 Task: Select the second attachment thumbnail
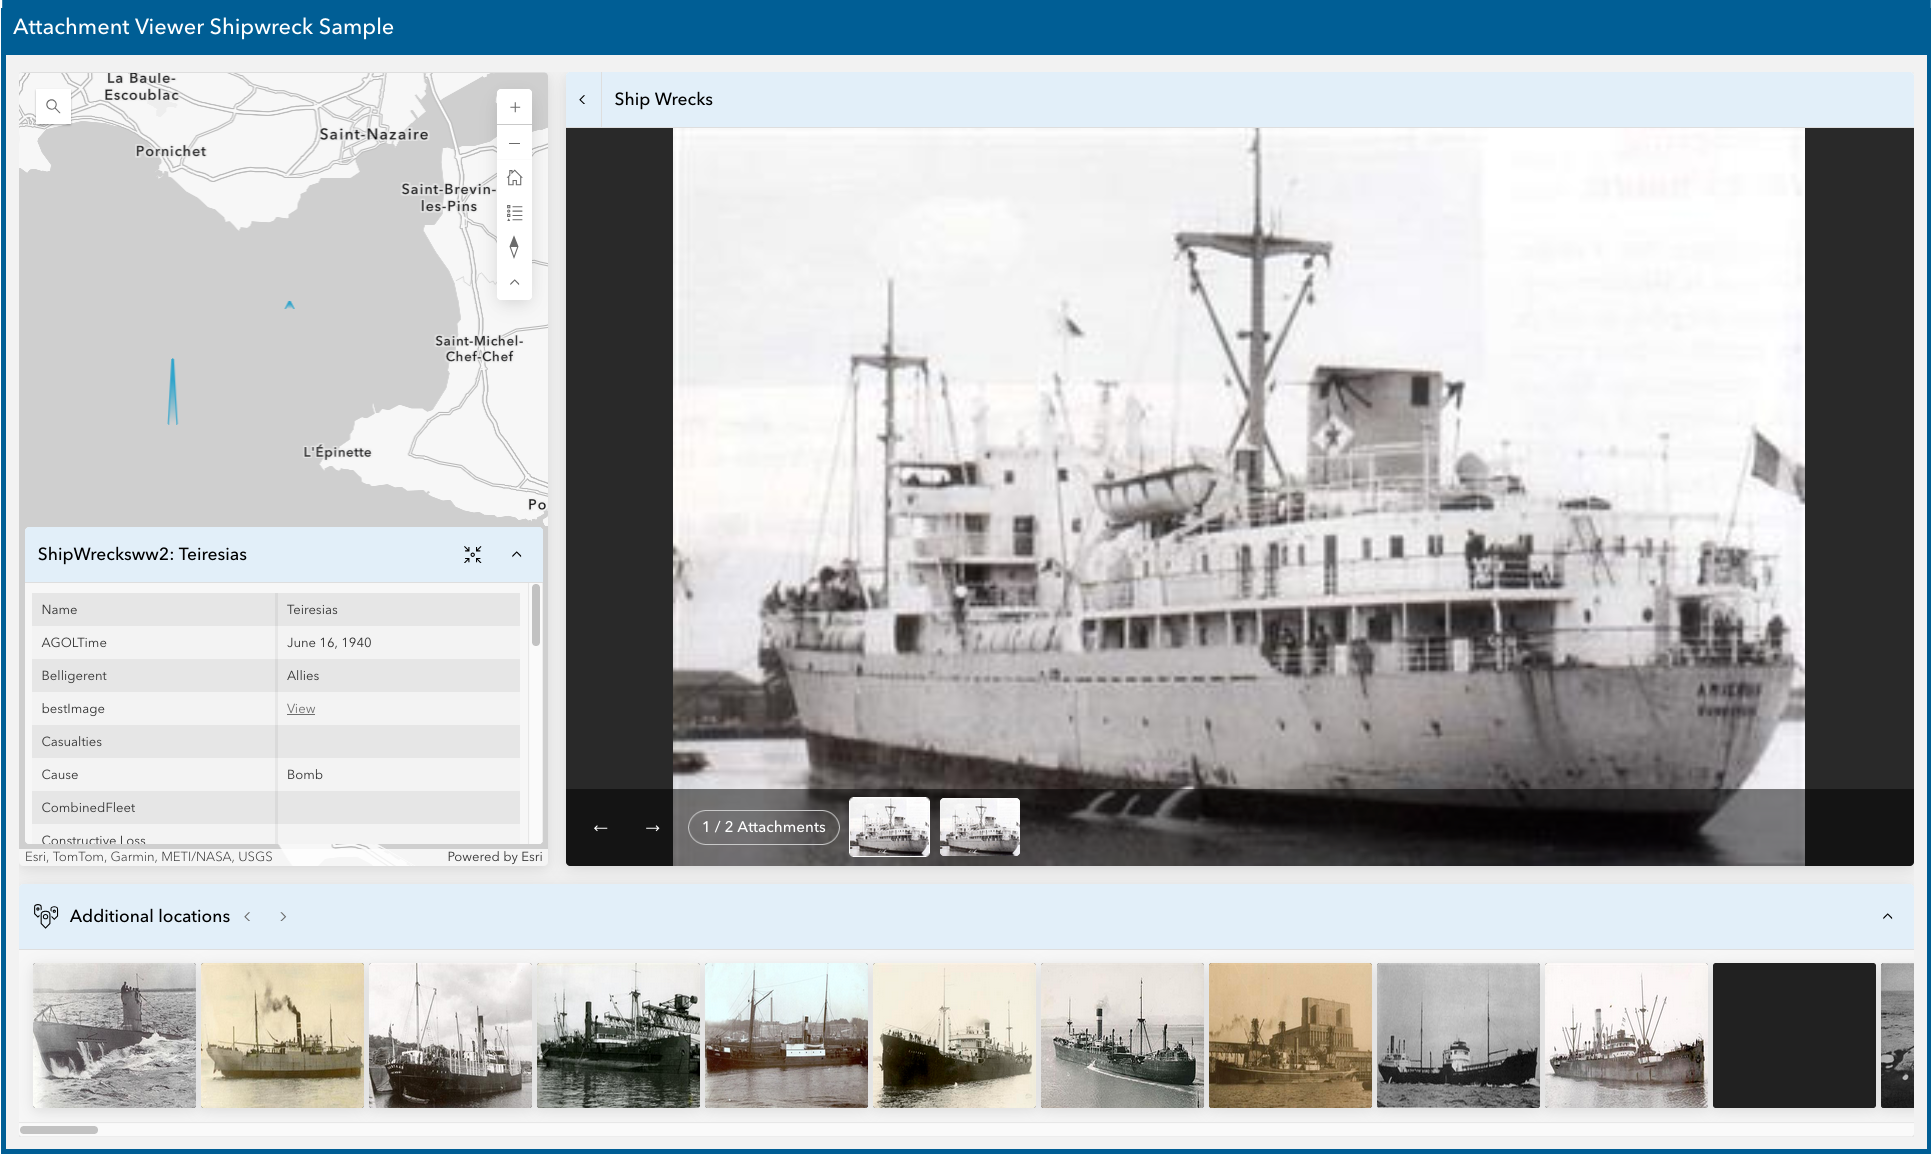pos(979,827)
